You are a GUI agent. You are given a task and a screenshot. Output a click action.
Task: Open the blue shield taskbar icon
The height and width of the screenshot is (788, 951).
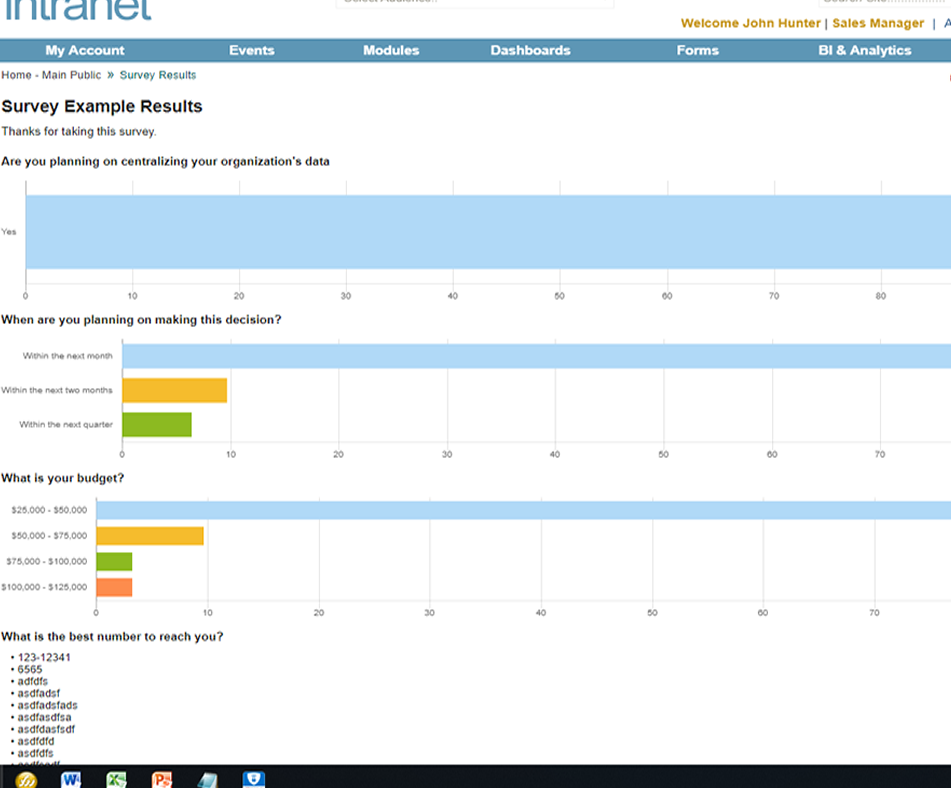(x=254, y=780)
